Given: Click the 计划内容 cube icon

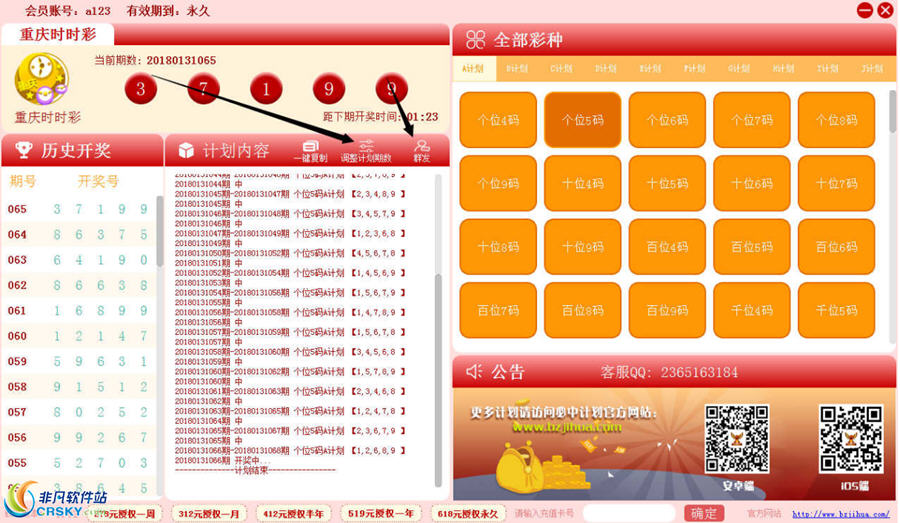Looking at the screenshot, I should pyautogui.click(x=186, y=151).
